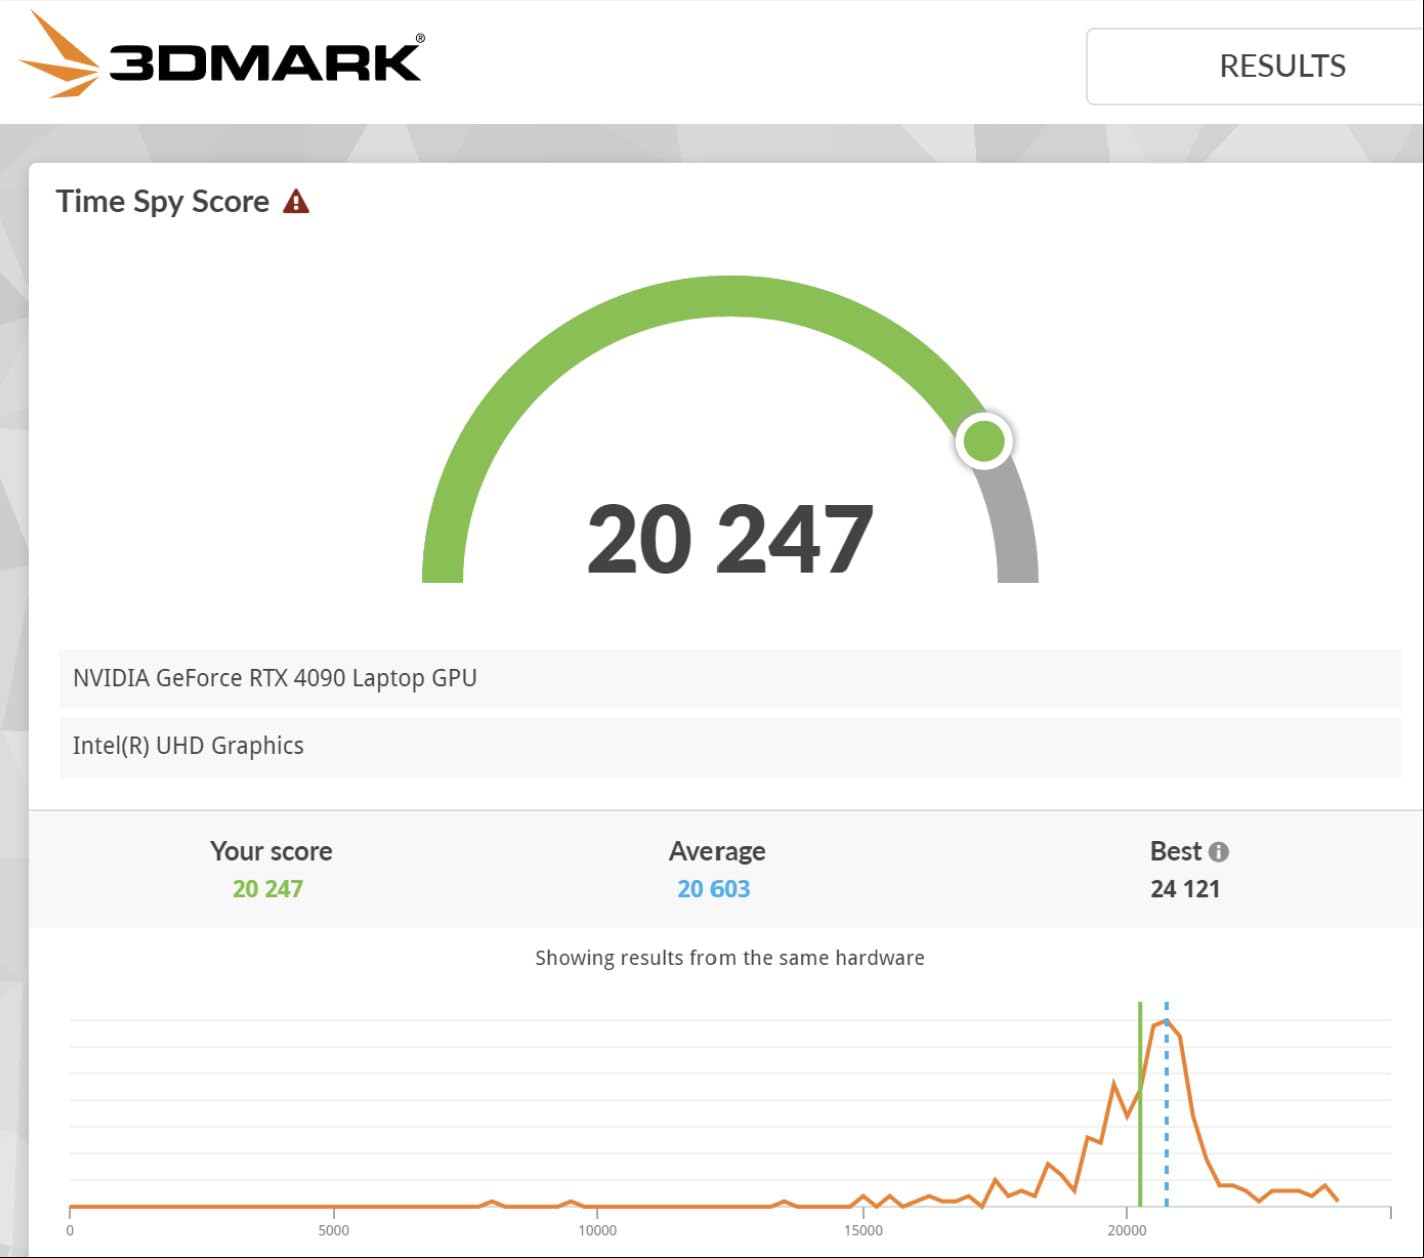Select the NVIDIA GeForce RTX 4090 Laptop GPU row

[729, 678]
